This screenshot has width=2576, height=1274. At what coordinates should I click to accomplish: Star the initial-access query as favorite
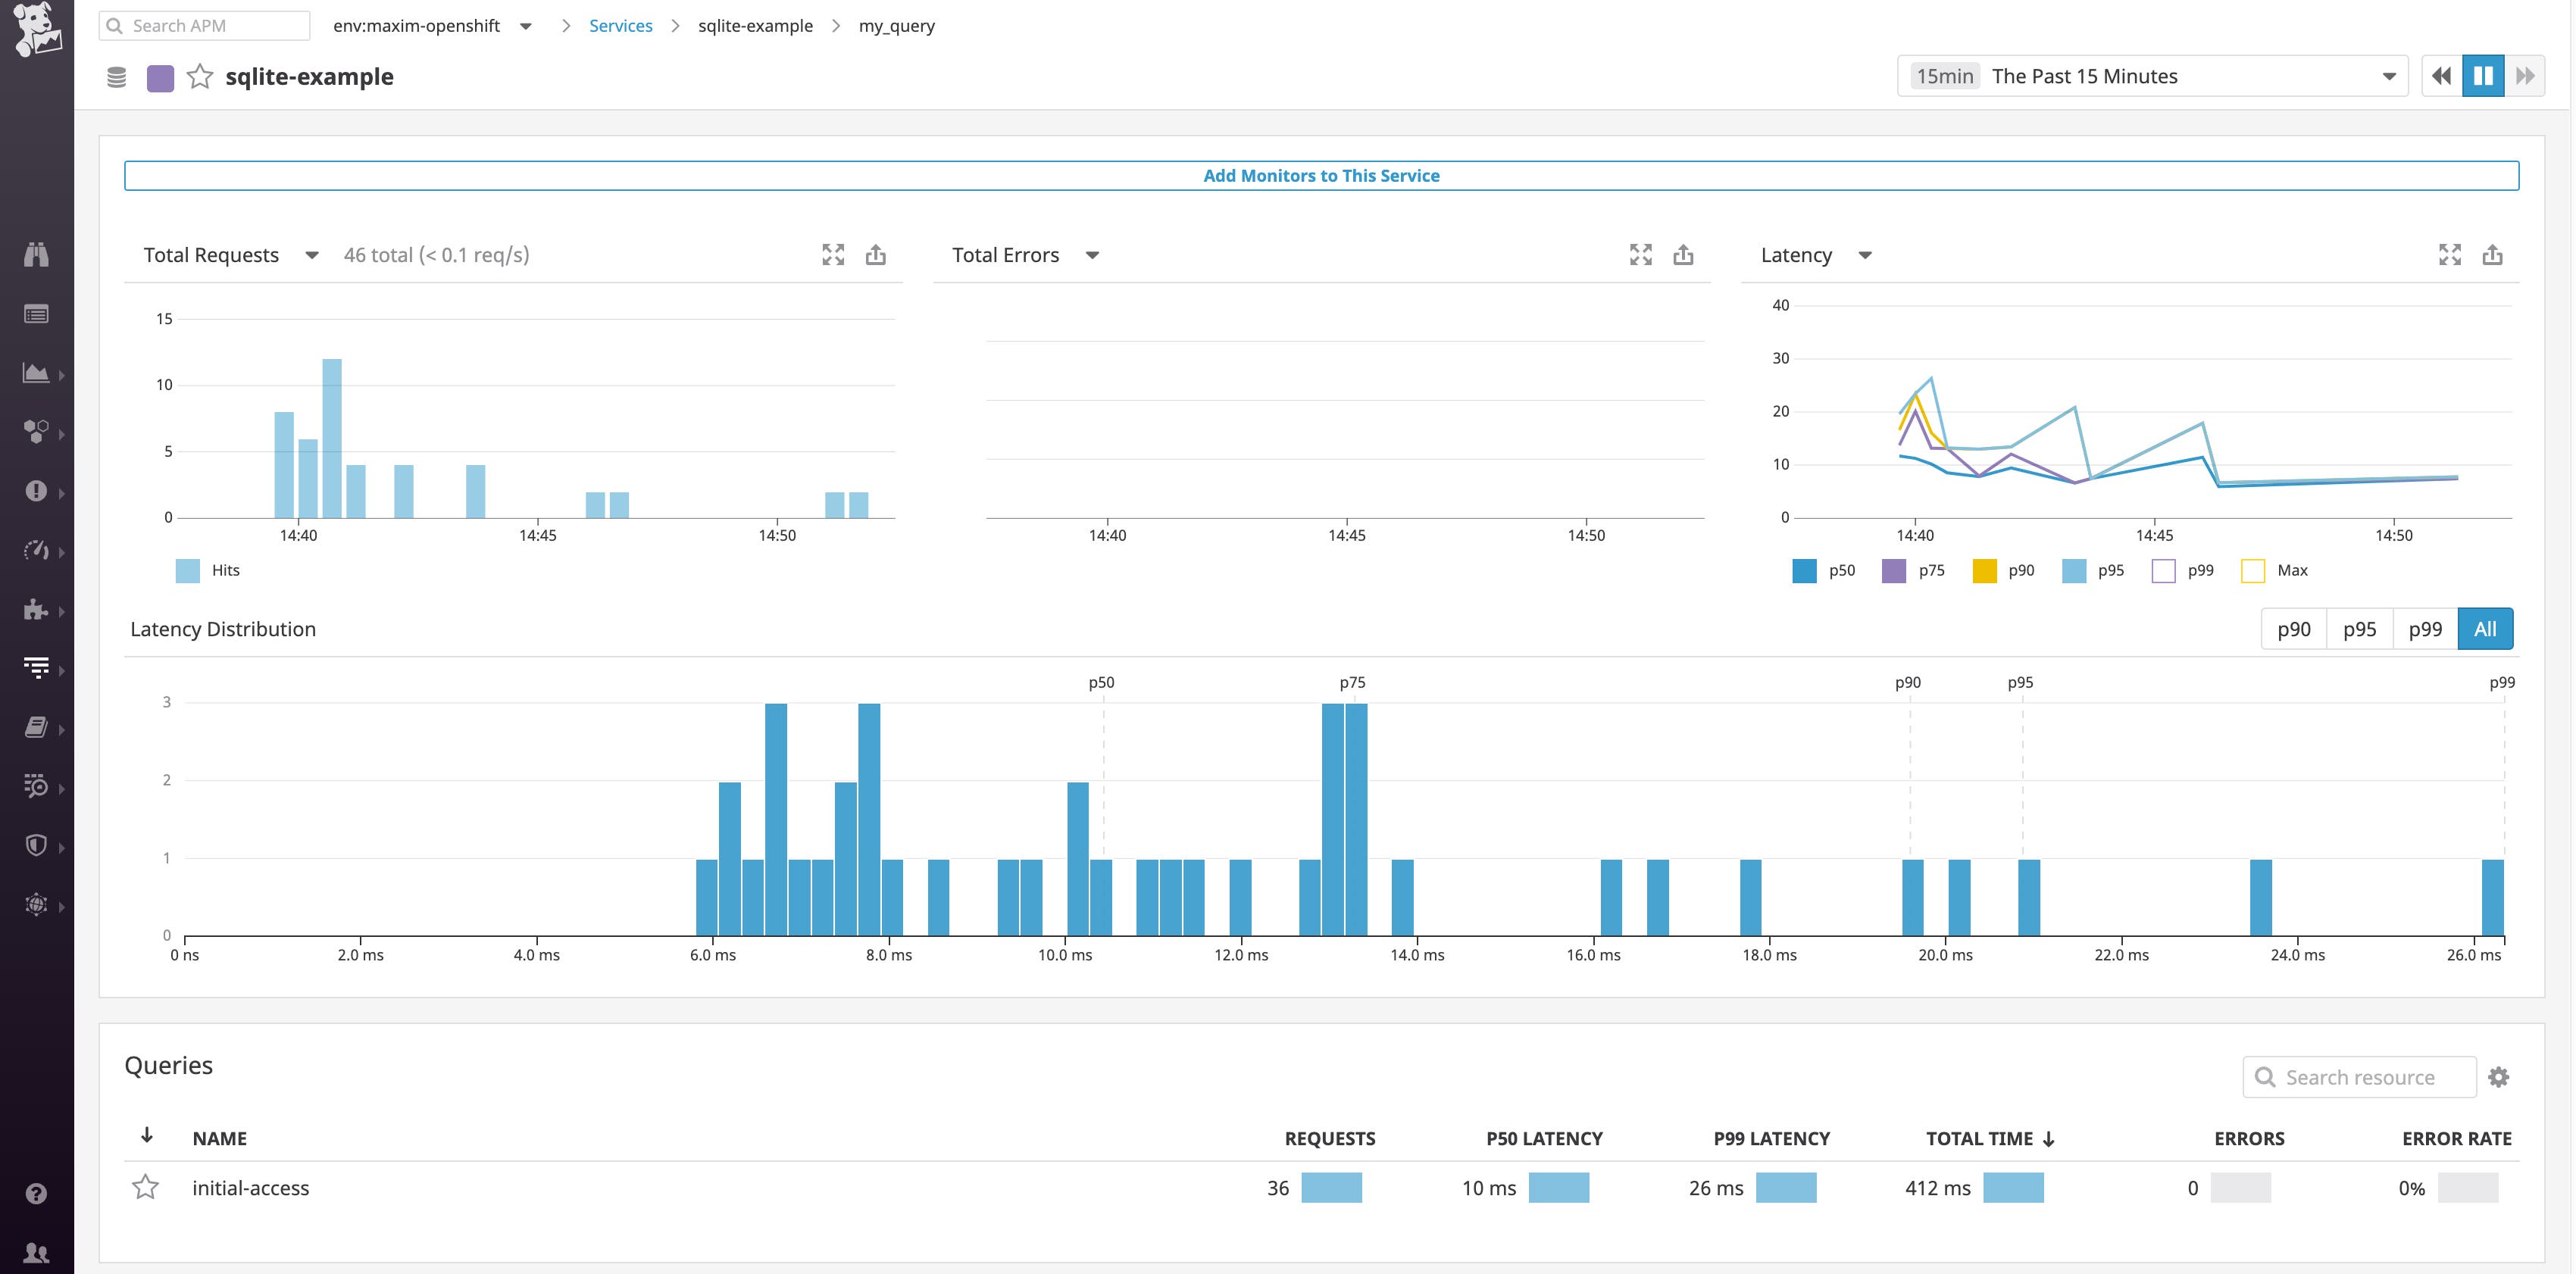pos(147,1188)
